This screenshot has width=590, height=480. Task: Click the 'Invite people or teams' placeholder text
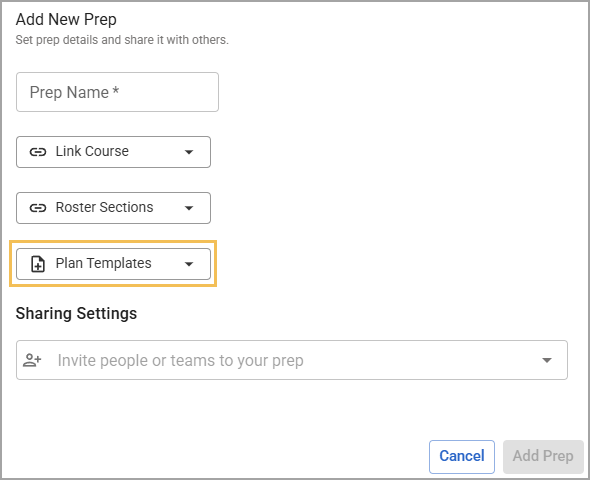click(x=181, y=360)
